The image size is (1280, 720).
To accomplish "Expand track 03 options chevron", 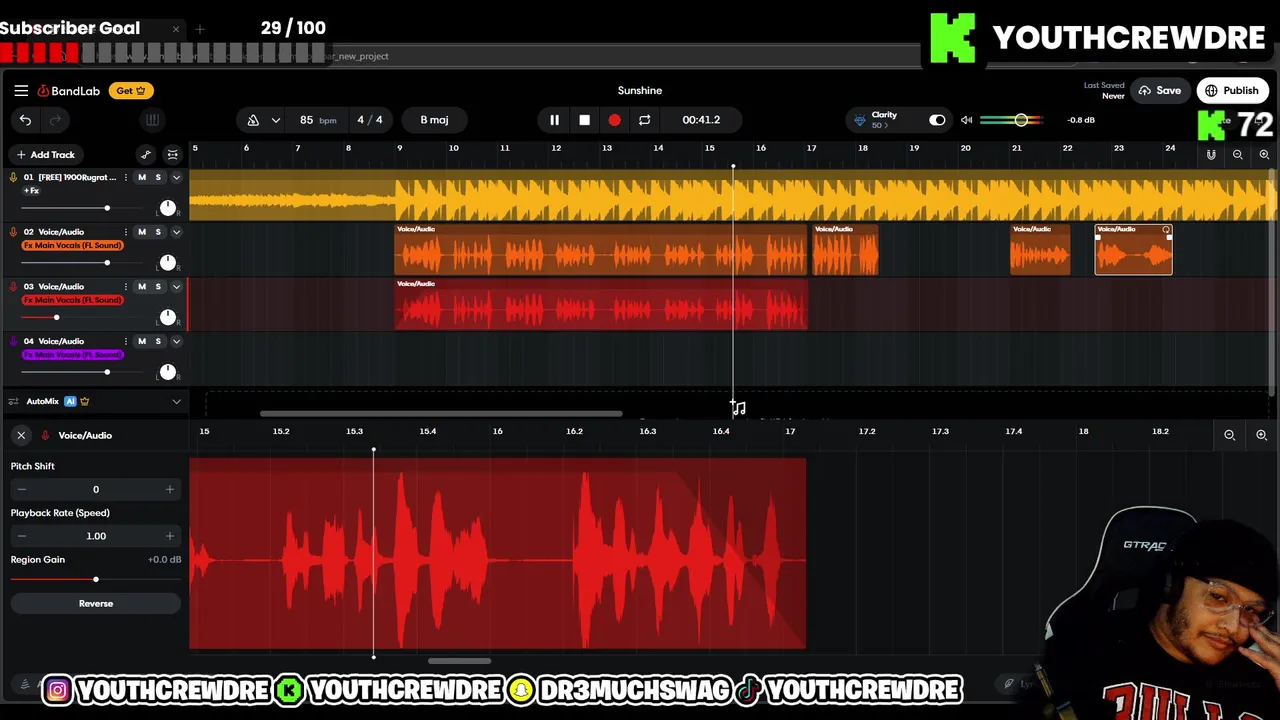I will tap(176, 287).
